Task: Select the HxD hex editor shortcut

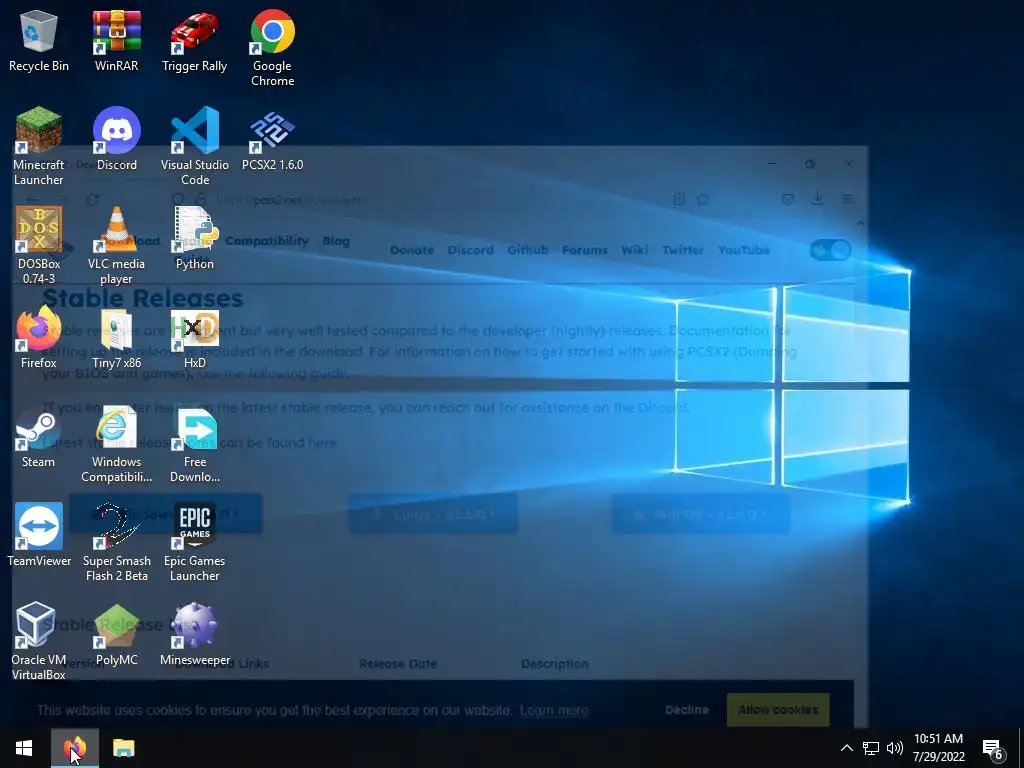Action: coord(195,337)
